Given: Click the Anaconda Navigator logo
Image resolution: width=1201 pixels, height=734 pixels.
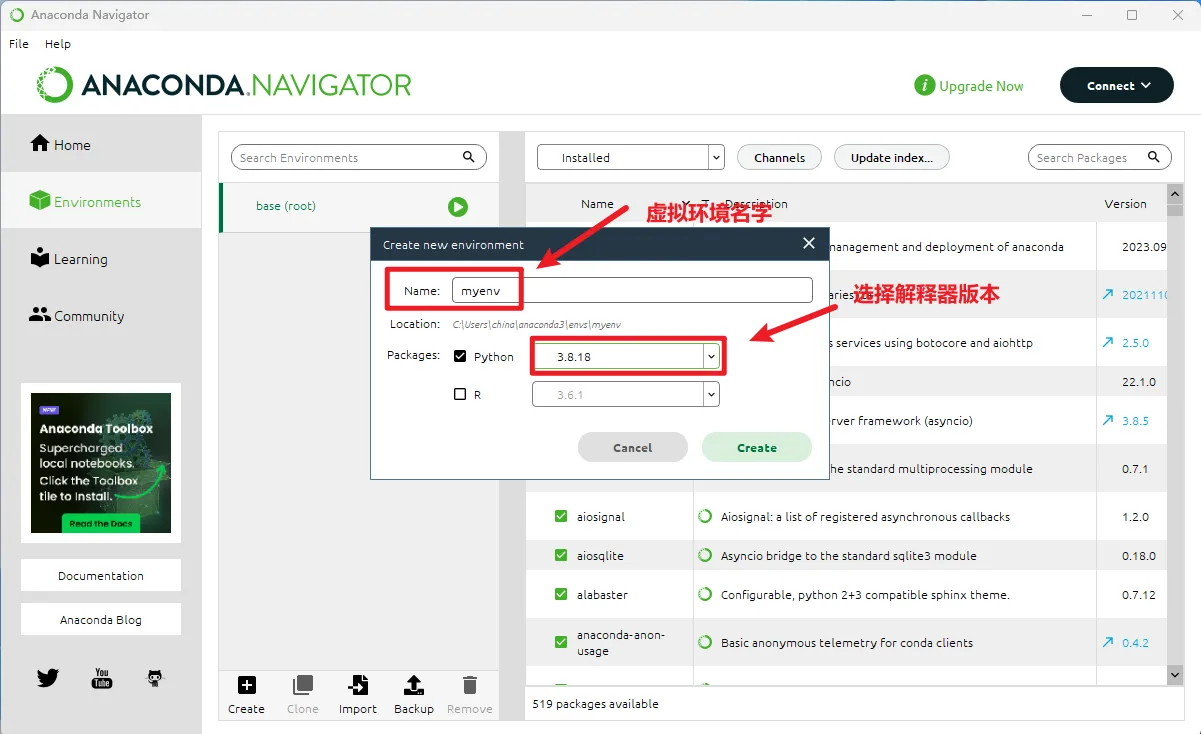Looking at the screenshot, I should point(224,85).
